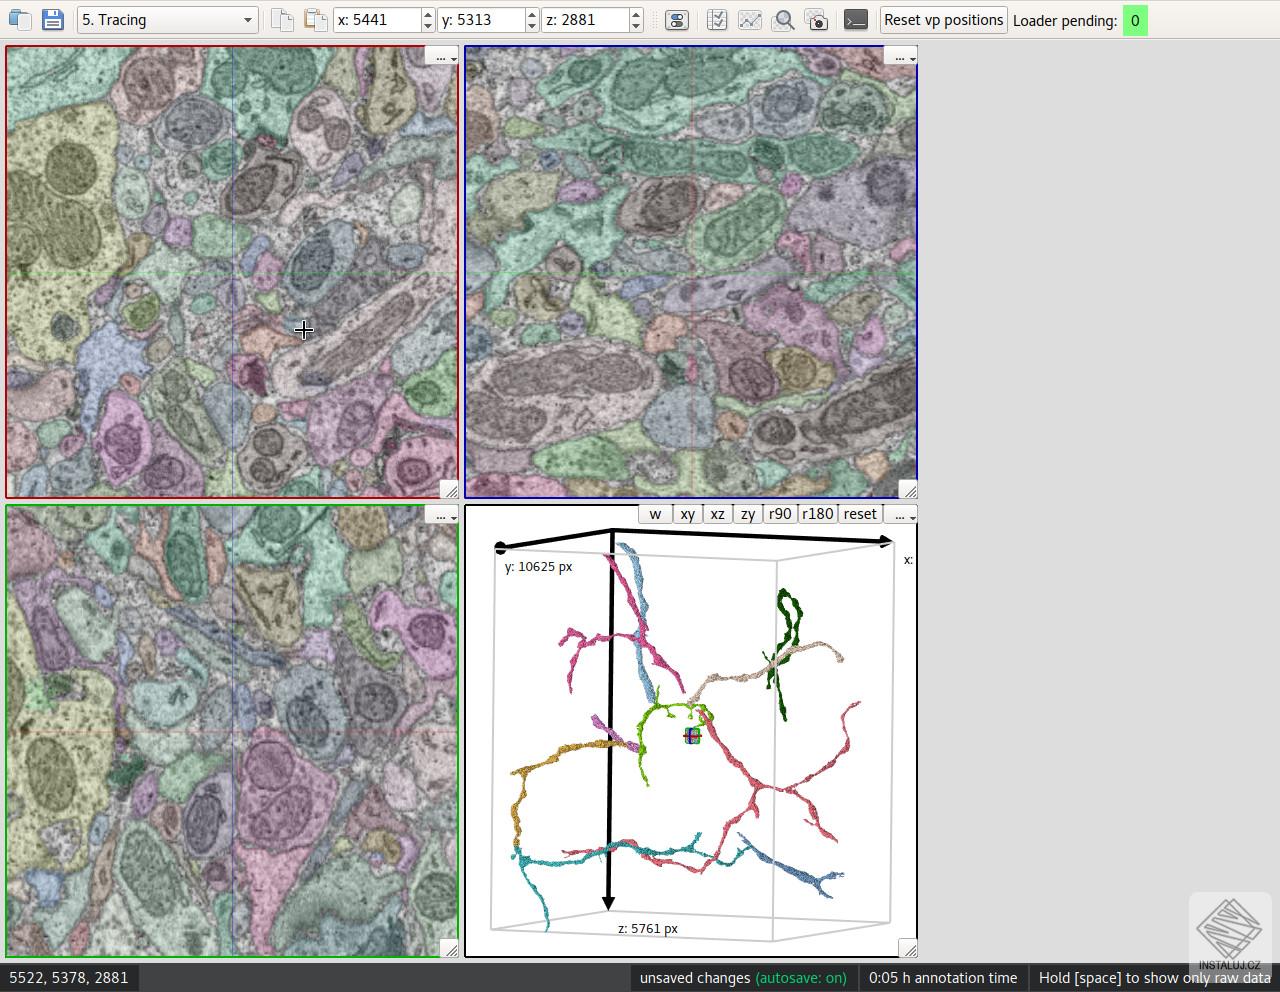Viewport: 1280px width, 992px height.
Task: Increment the x coordinate spinner
Action: click(x=428, y=15)
